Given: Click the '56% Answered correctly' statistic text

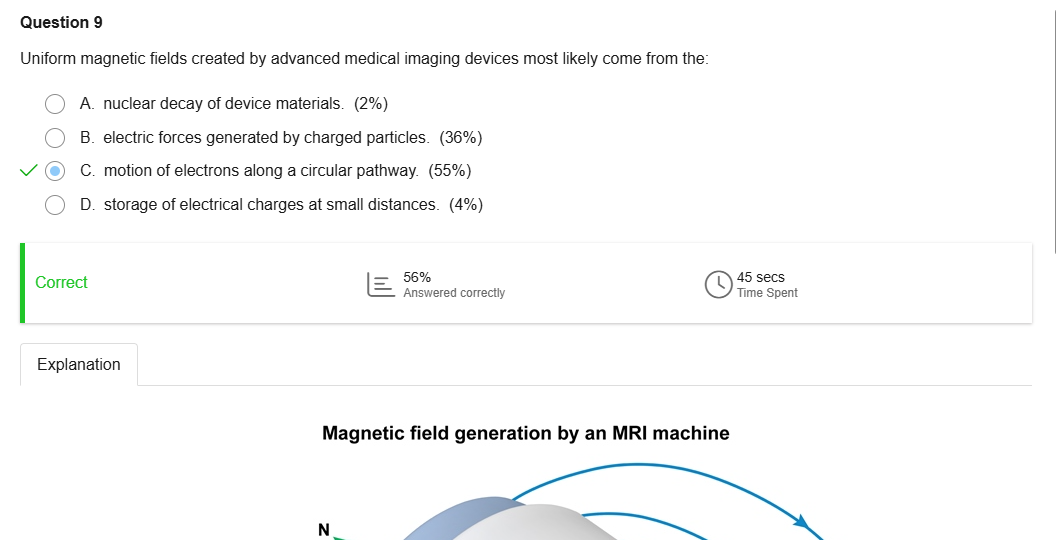Looking at the screenshot, I should pos(454,285).
